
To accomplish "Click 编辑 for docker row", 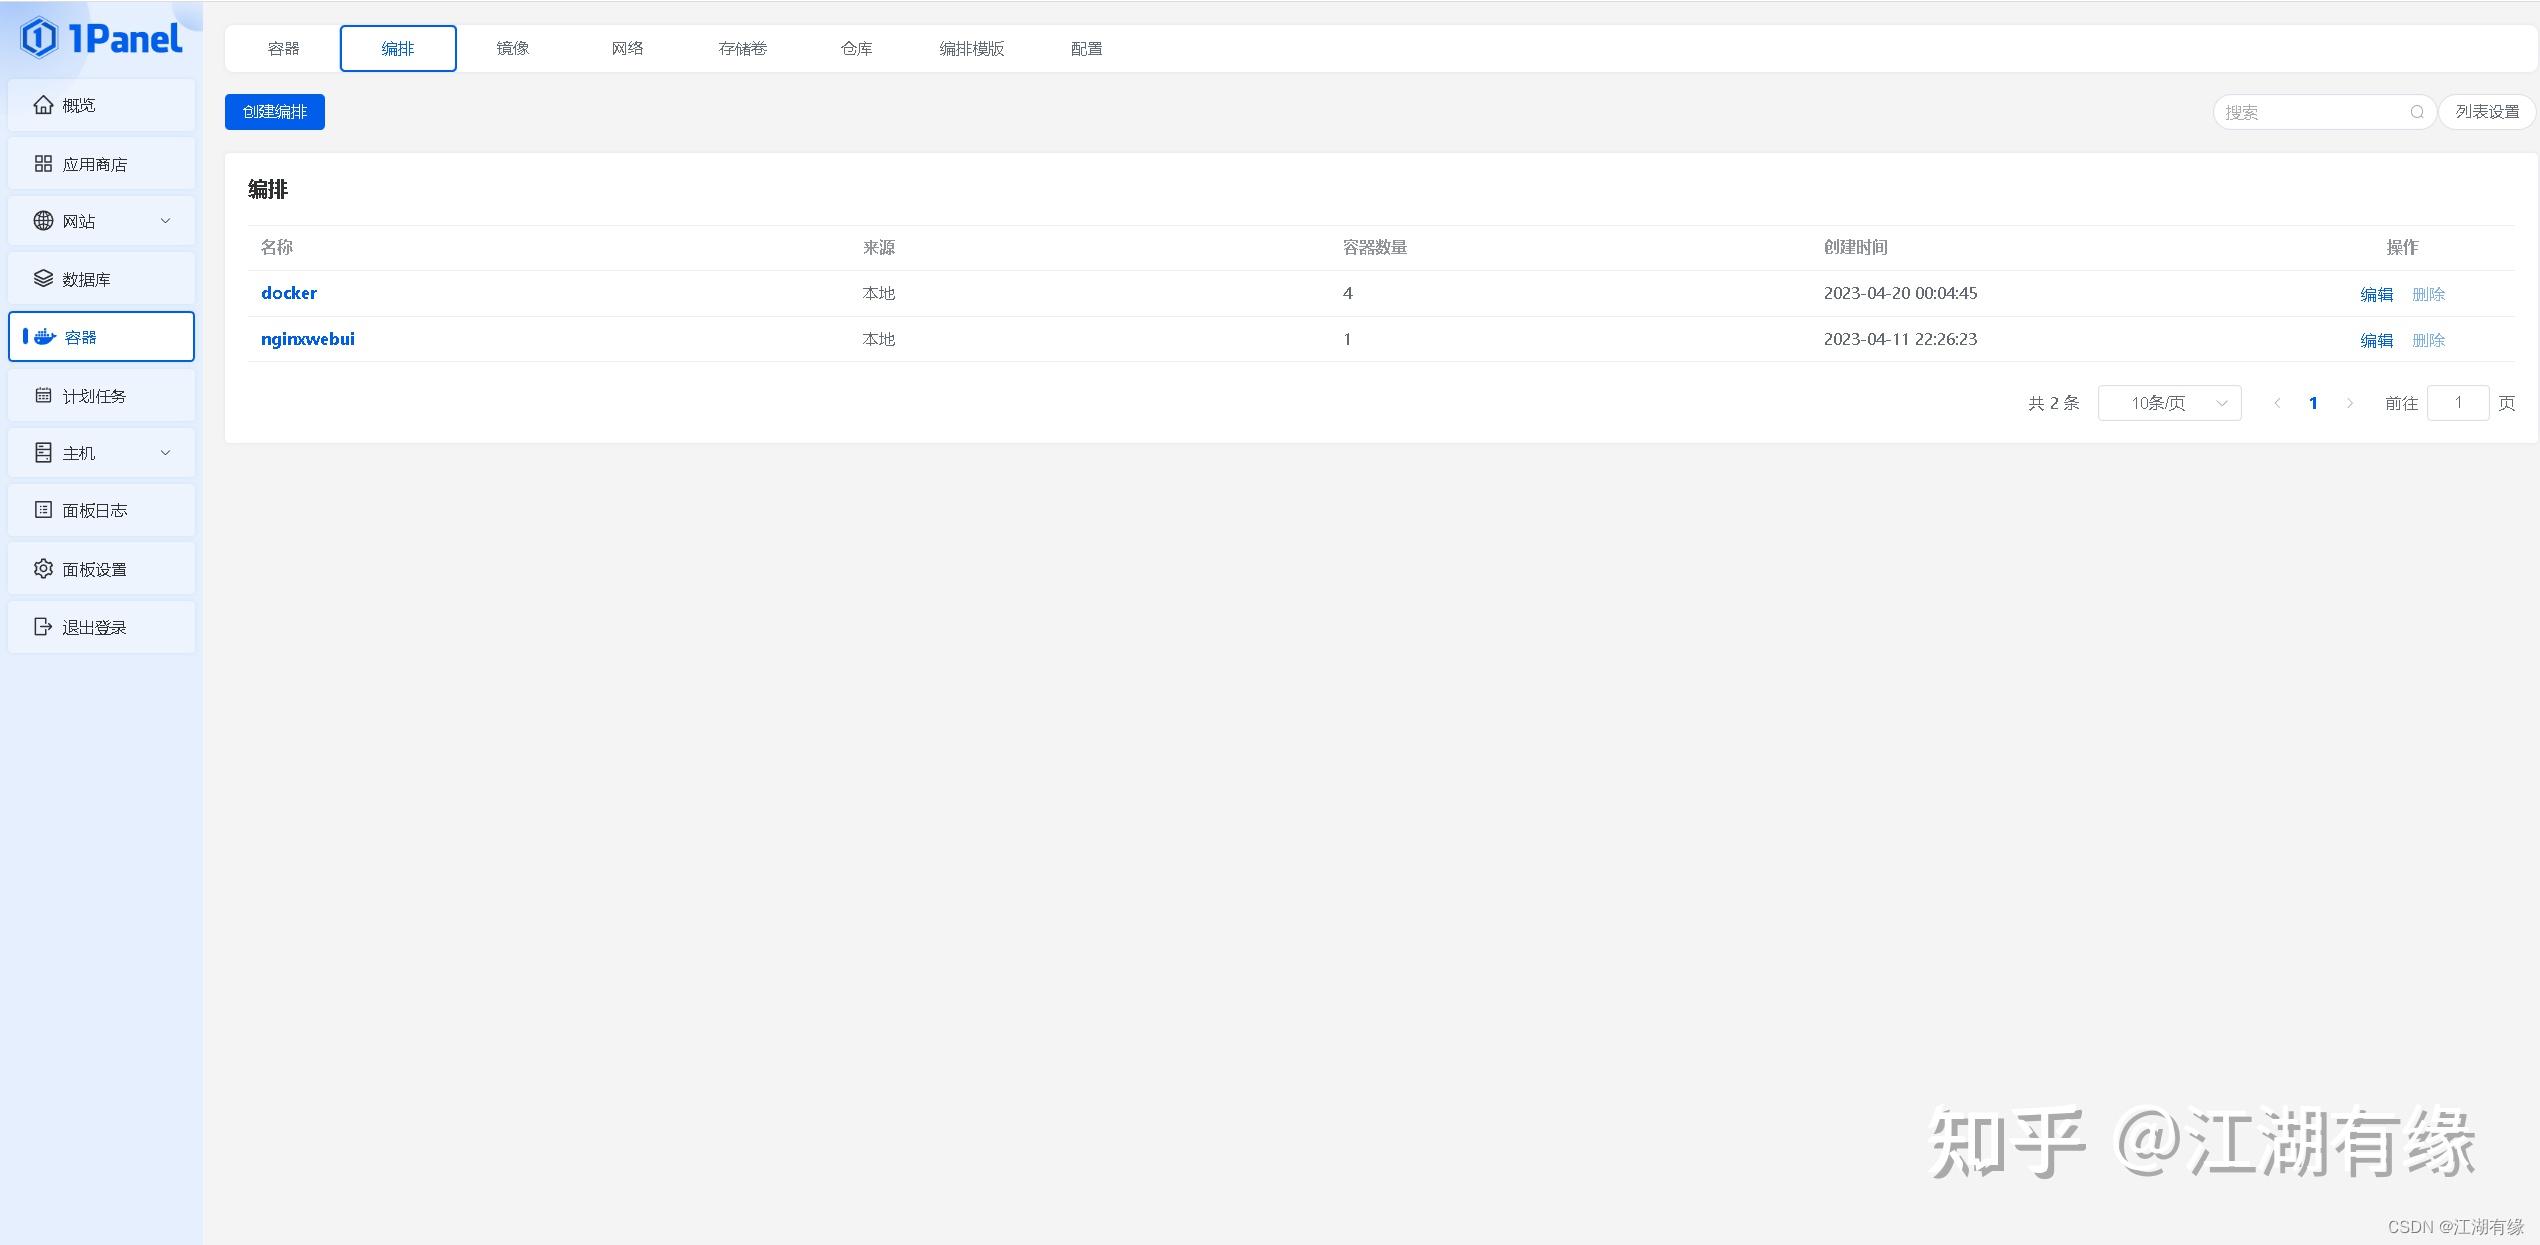I will [2376, 294].
